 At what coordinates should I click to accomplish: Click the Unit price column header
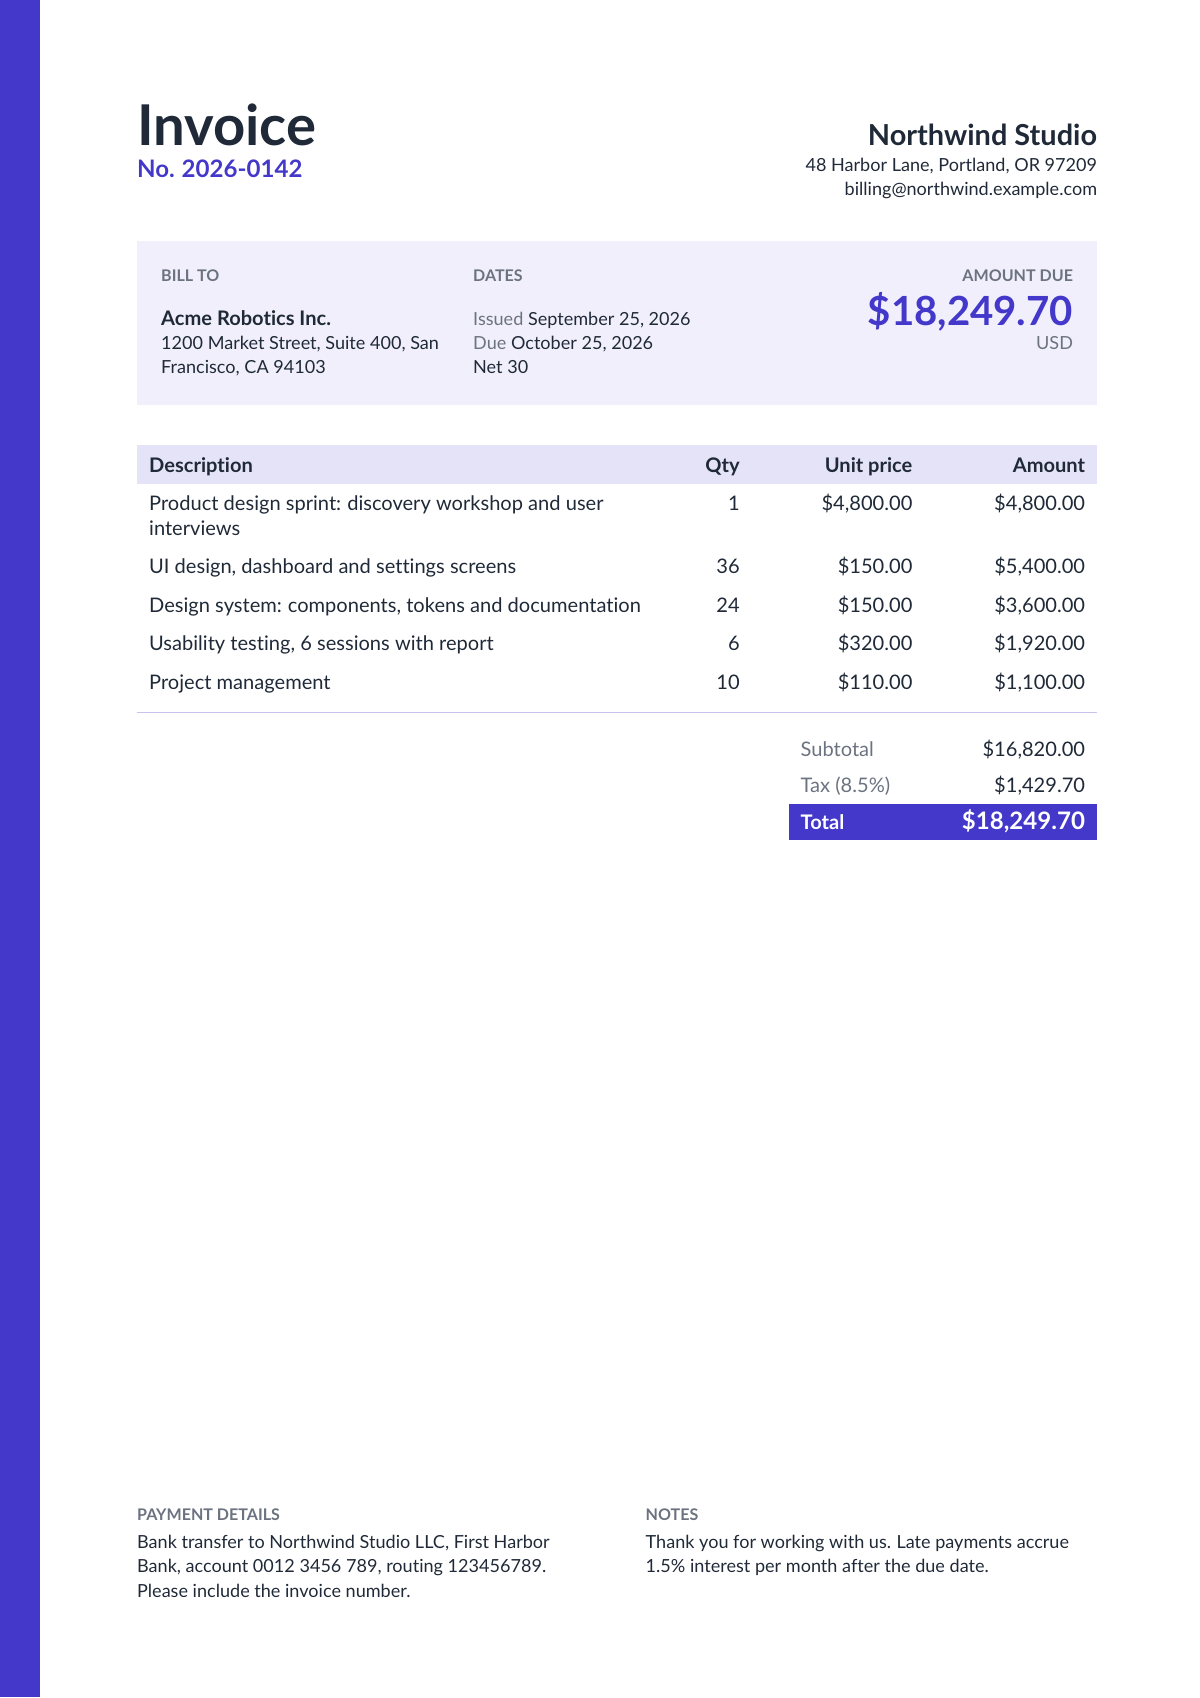point(868,465)
